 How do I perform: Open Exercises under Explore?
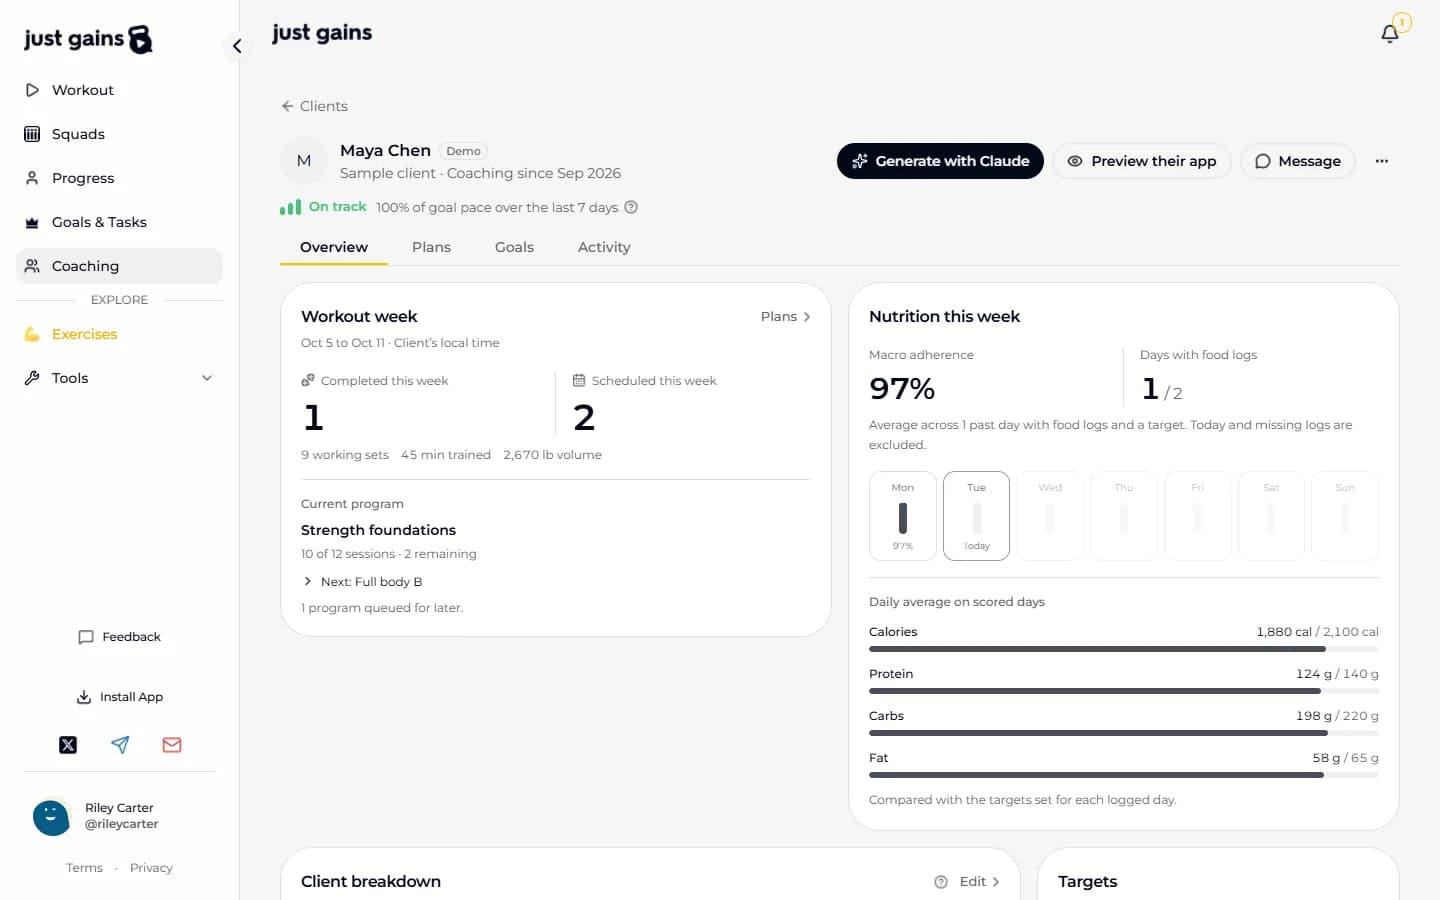[x=119, y=334]
